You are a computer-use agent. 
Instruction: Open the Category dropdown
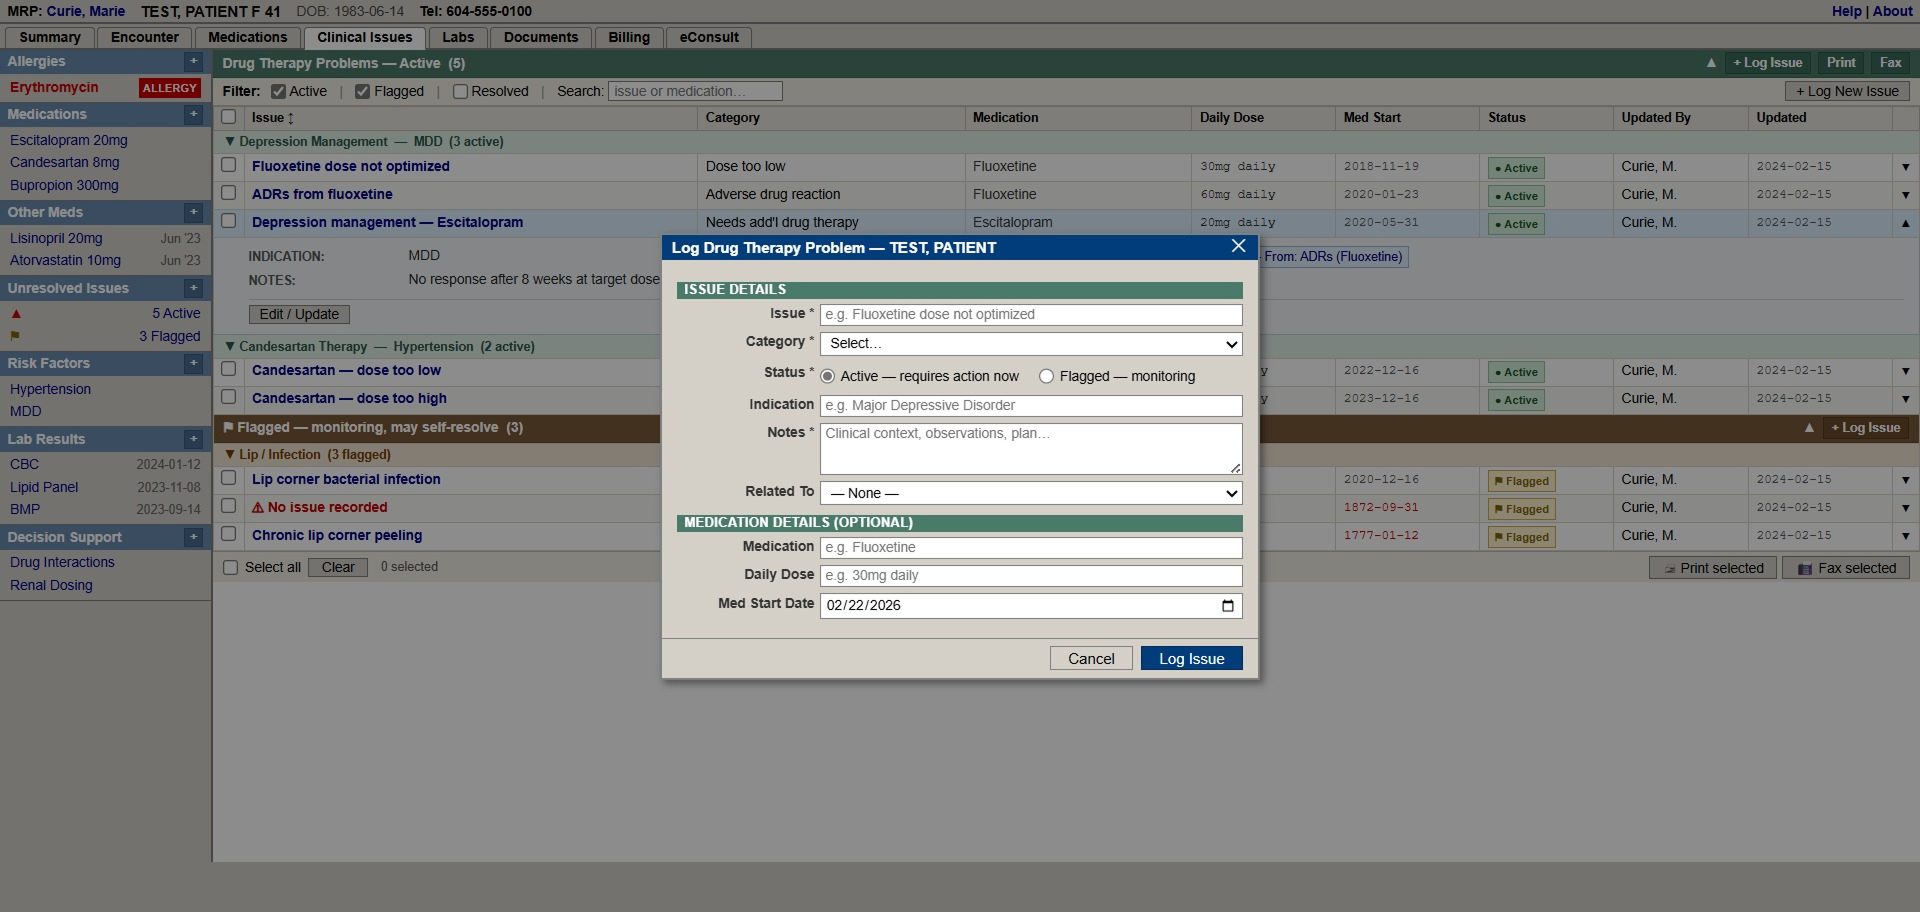coord(1030,344)
